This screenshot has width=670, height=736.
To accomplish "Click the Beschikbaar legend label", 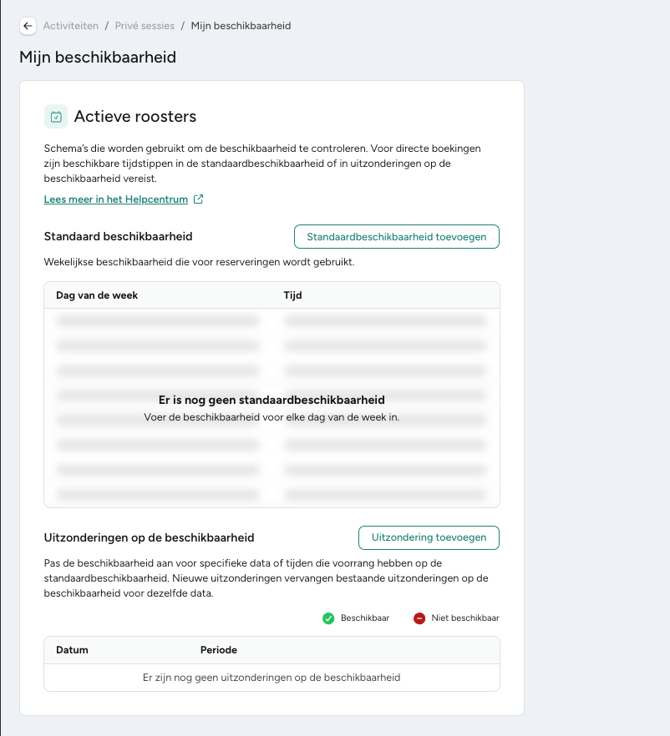I will point(365,618).
